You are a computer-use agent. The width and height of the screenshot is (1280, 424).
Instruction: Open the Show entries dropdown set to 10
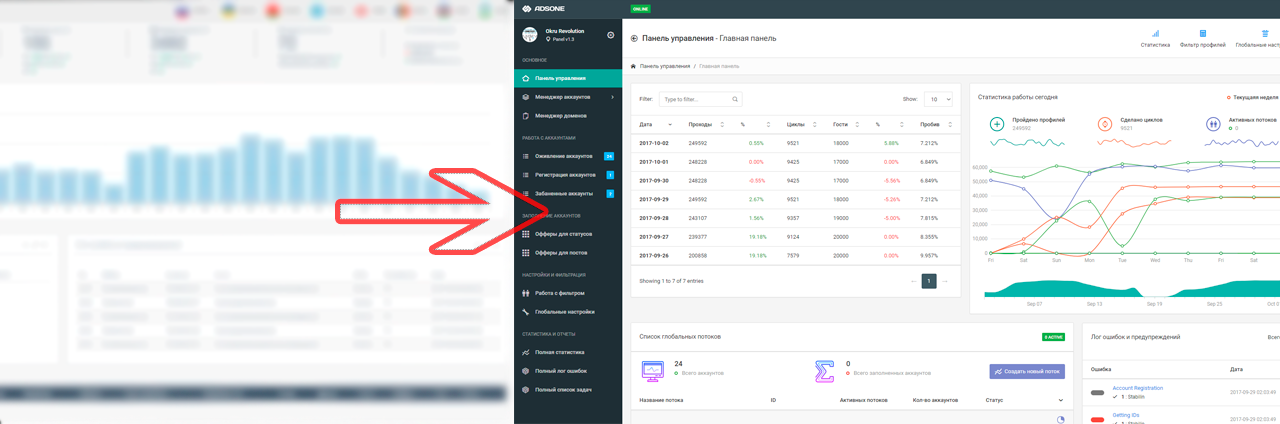click(x=937, y=99)
